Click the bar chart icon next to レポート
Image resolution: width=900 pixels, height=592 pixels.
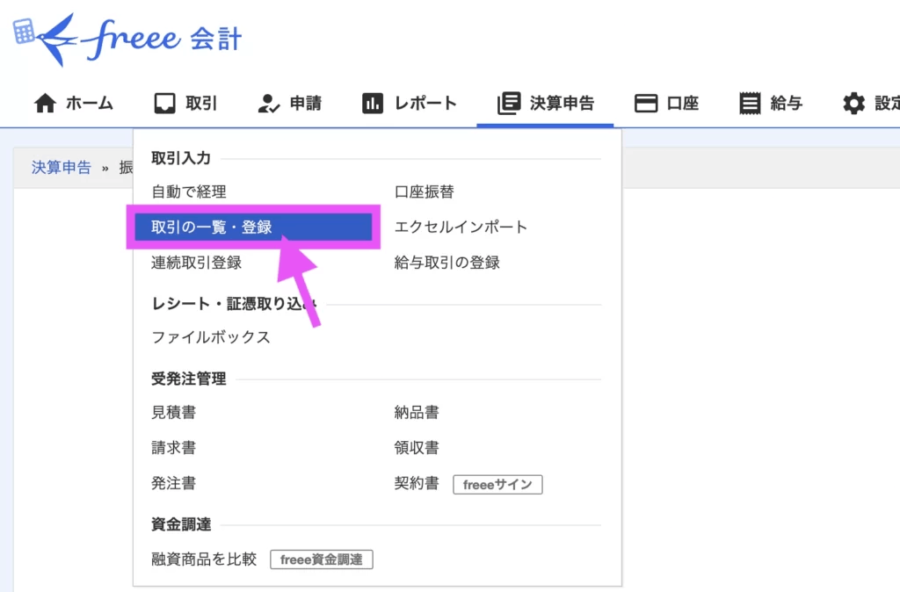tap(373, 103)
